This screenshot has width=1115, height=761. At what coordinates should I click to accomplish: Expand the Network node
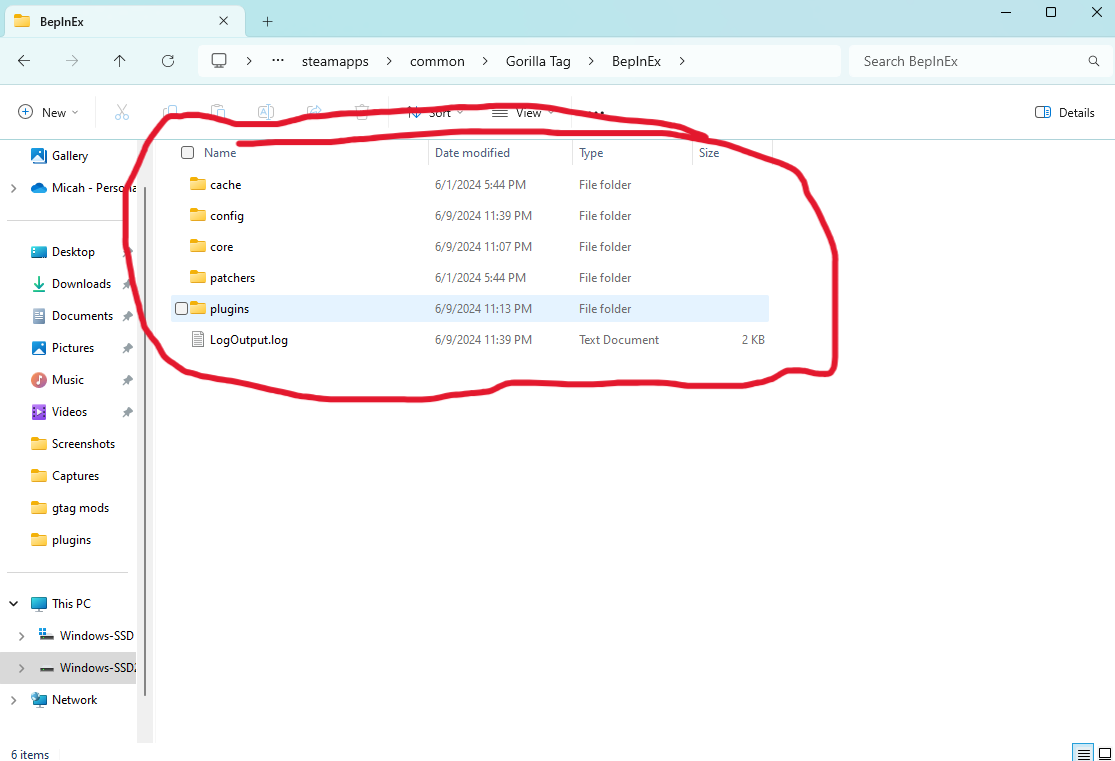(x=14, y=700)
